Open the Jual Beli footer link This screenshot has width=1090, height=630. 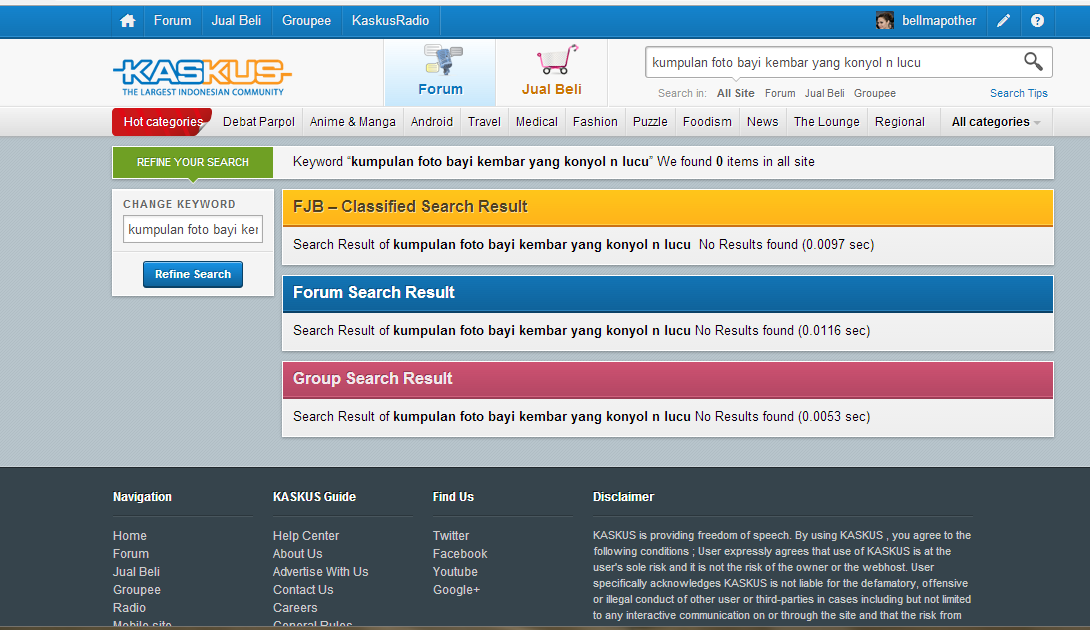(136, 572)
